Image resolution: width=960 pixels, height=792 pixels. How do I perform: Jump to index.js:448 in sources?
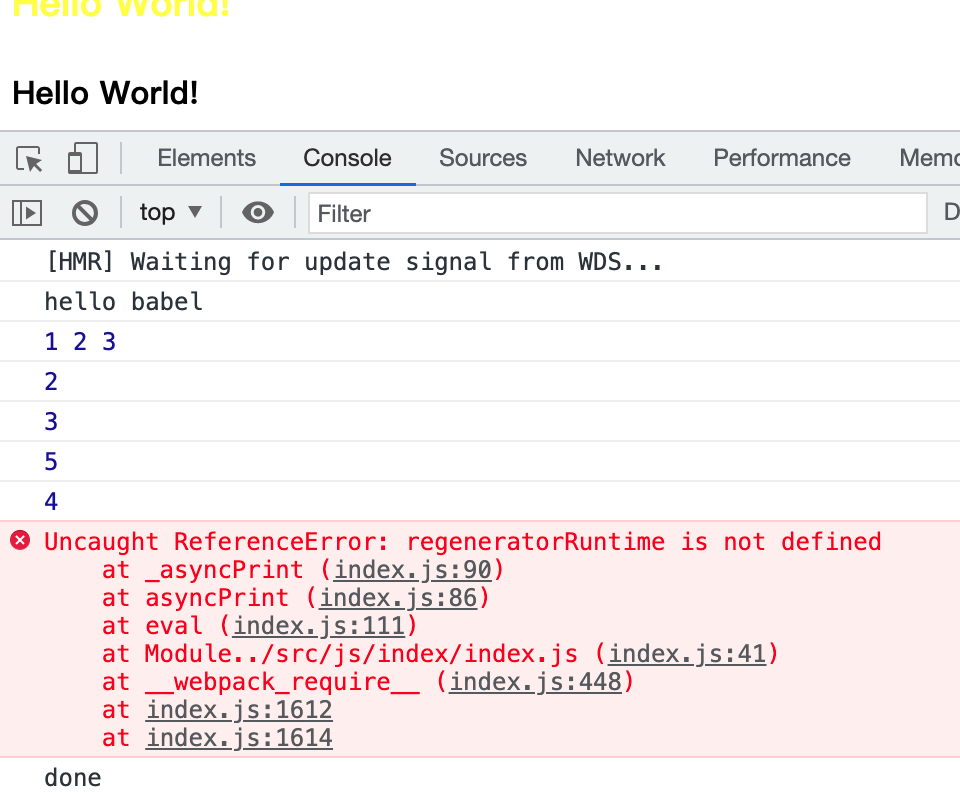click(x=535, y=682)
